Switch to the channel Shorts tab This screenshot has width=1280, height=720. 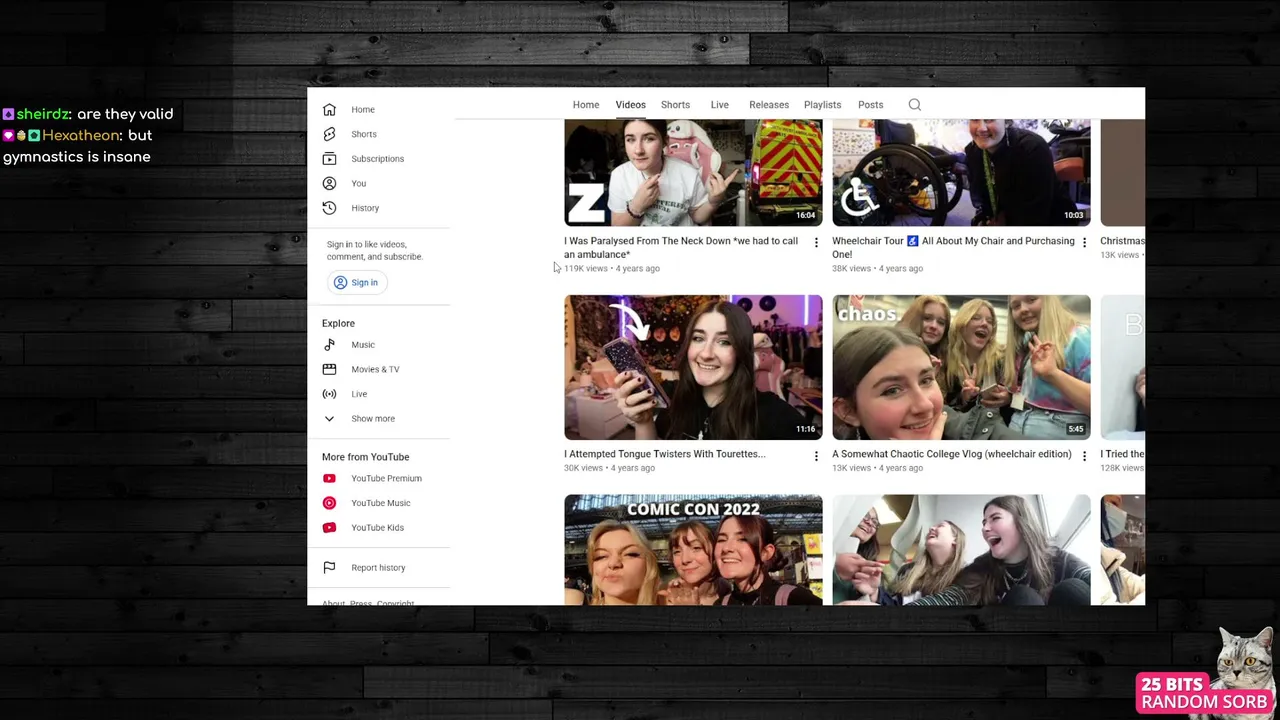pos(675,104)
